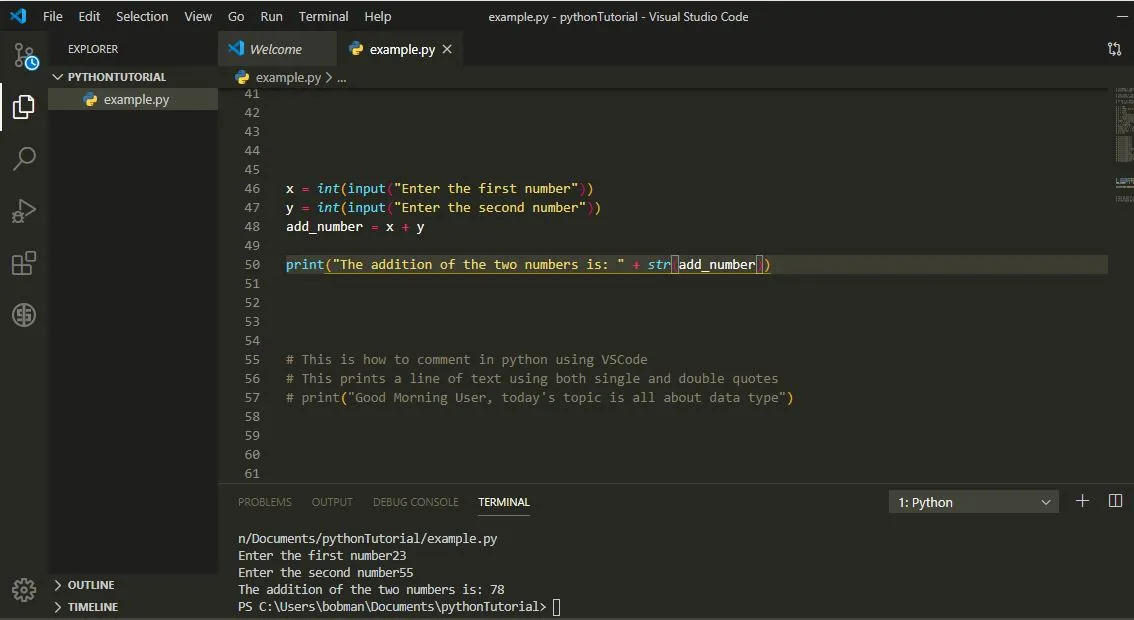Click the editor minimap
Screen dimensions: 1134x620
(x=1123, y=145)
